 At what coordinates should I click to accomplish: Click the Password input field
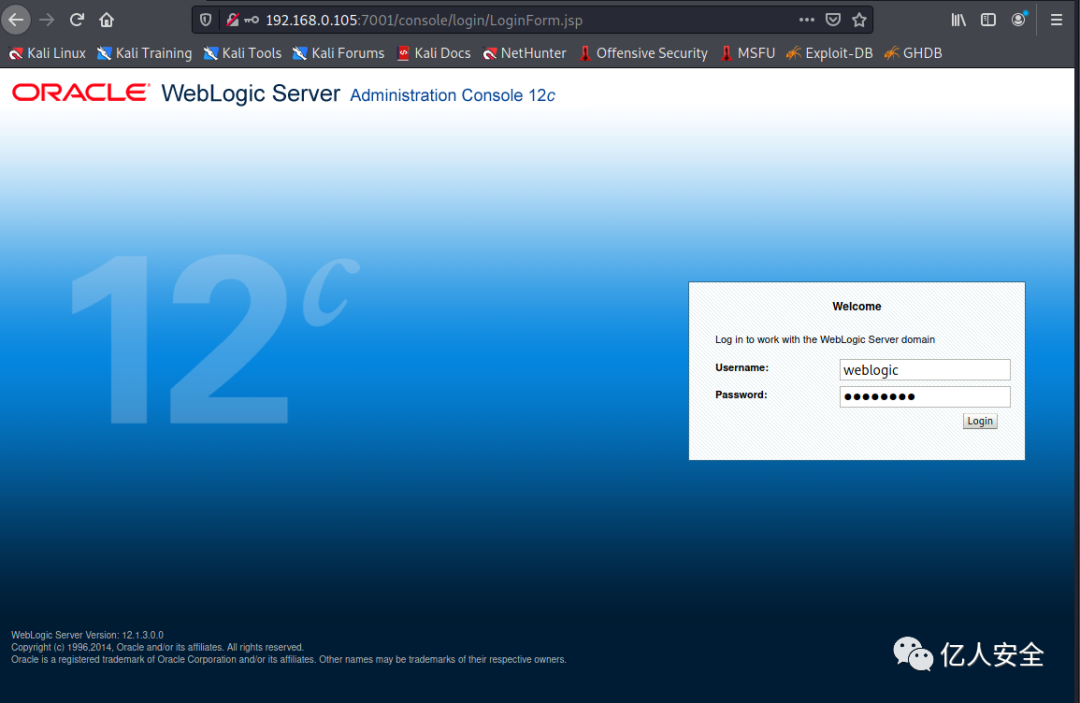[924, 397]
